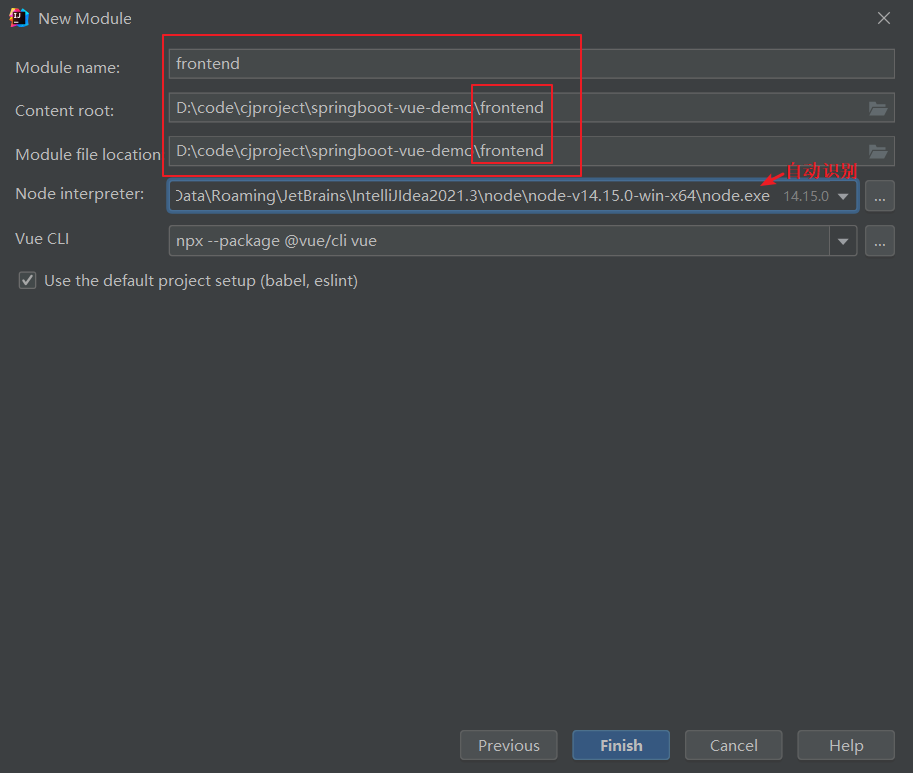This screenshot has width=913, height=773.
Task: Click the Node interpreter label
Action: pos(80,194)
